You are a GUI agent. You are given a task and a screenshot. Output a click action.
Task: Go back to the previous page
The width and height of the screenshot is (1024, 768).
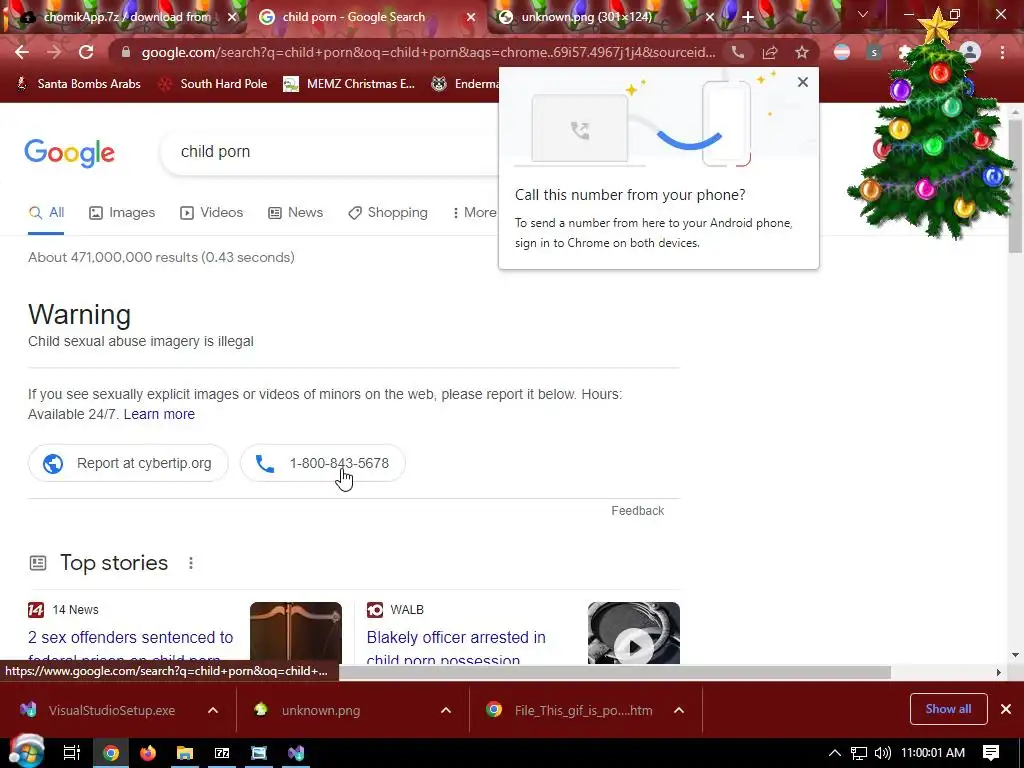(22, 52)
